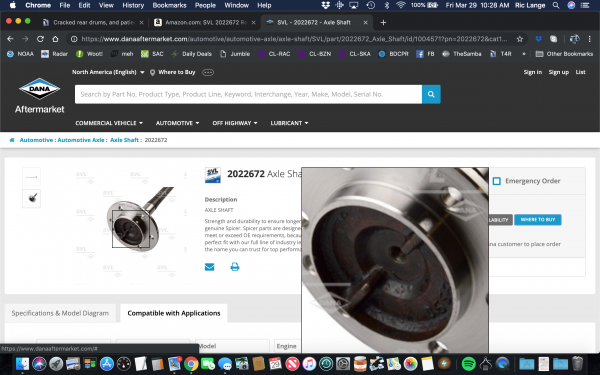Image resolution: width=600 pixels, height=375 pixels.
Task: Open the T4R bookmark
Action: coord(501,54)
